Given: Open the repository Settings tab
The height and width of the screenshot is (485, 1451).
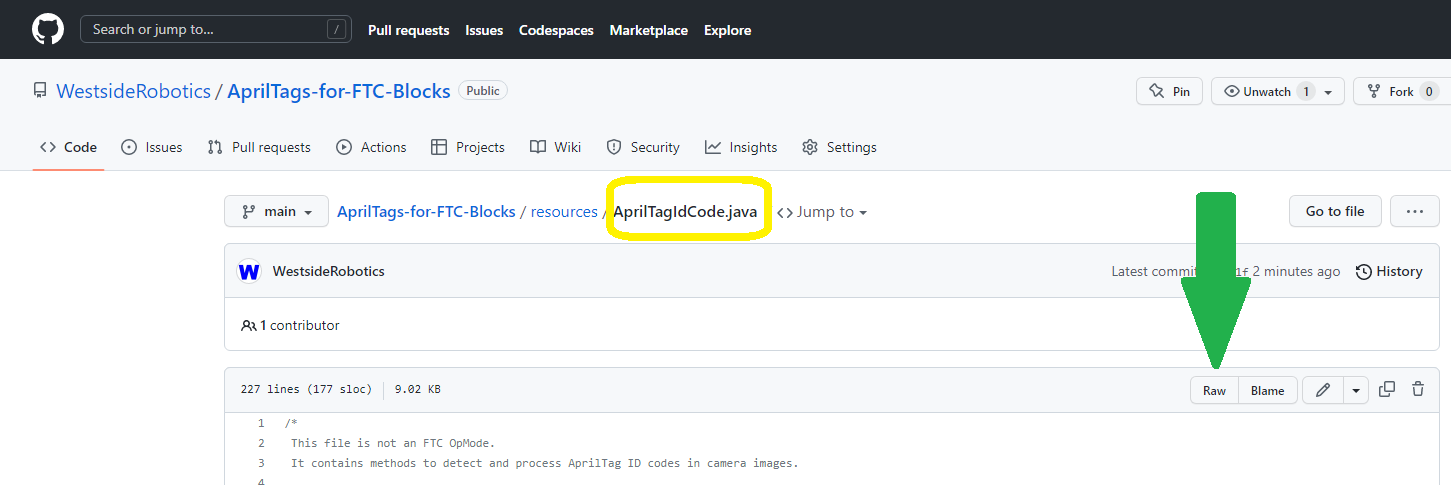Looking at the screenshot, I should point(839,147).
